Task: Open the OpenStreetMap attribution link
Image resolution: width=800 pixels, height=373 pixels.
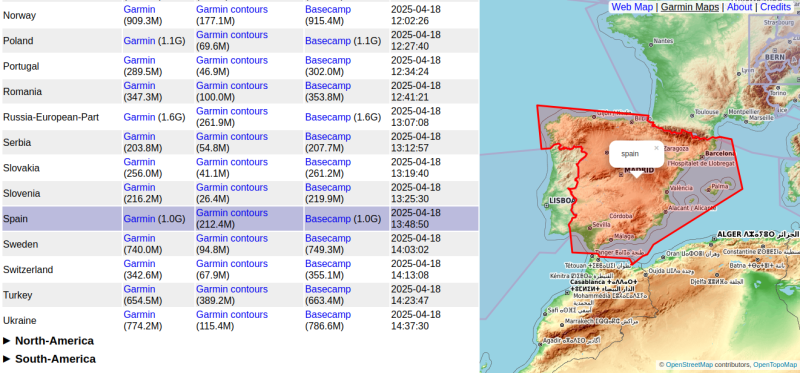Action: click(689, 365)
